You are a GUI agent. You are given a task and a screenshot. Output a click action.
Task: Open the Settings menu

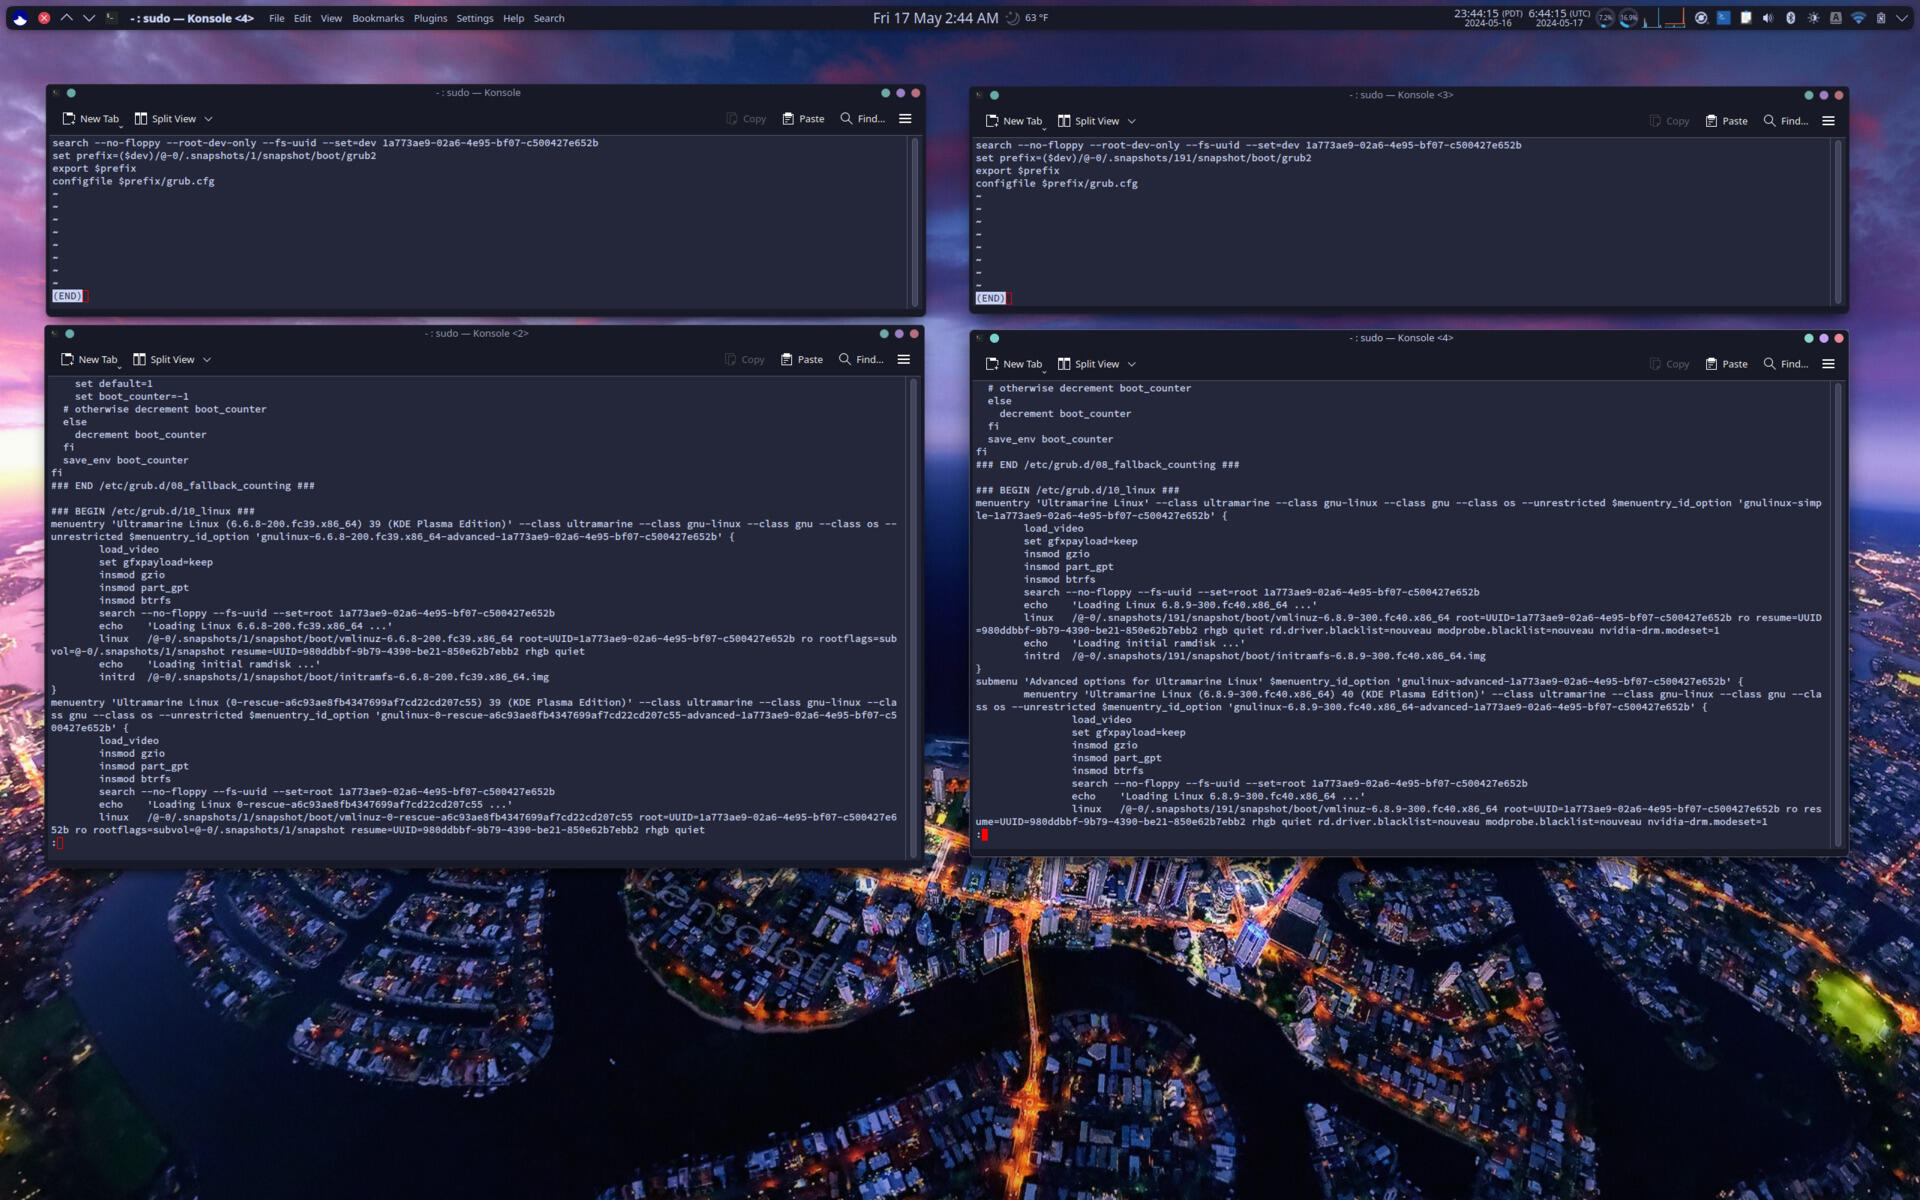[x=475, y=18]
